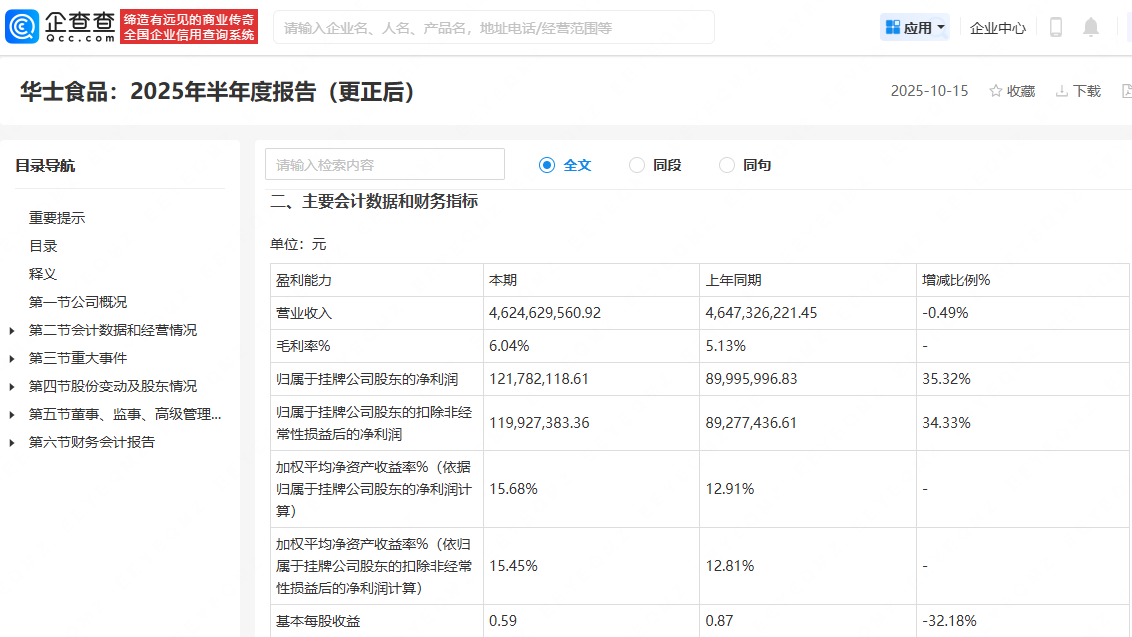The height and width of the screenshot is (637, 1132).
Task: Jump to 释义 in the directory
Action: (x=43, y=274)
